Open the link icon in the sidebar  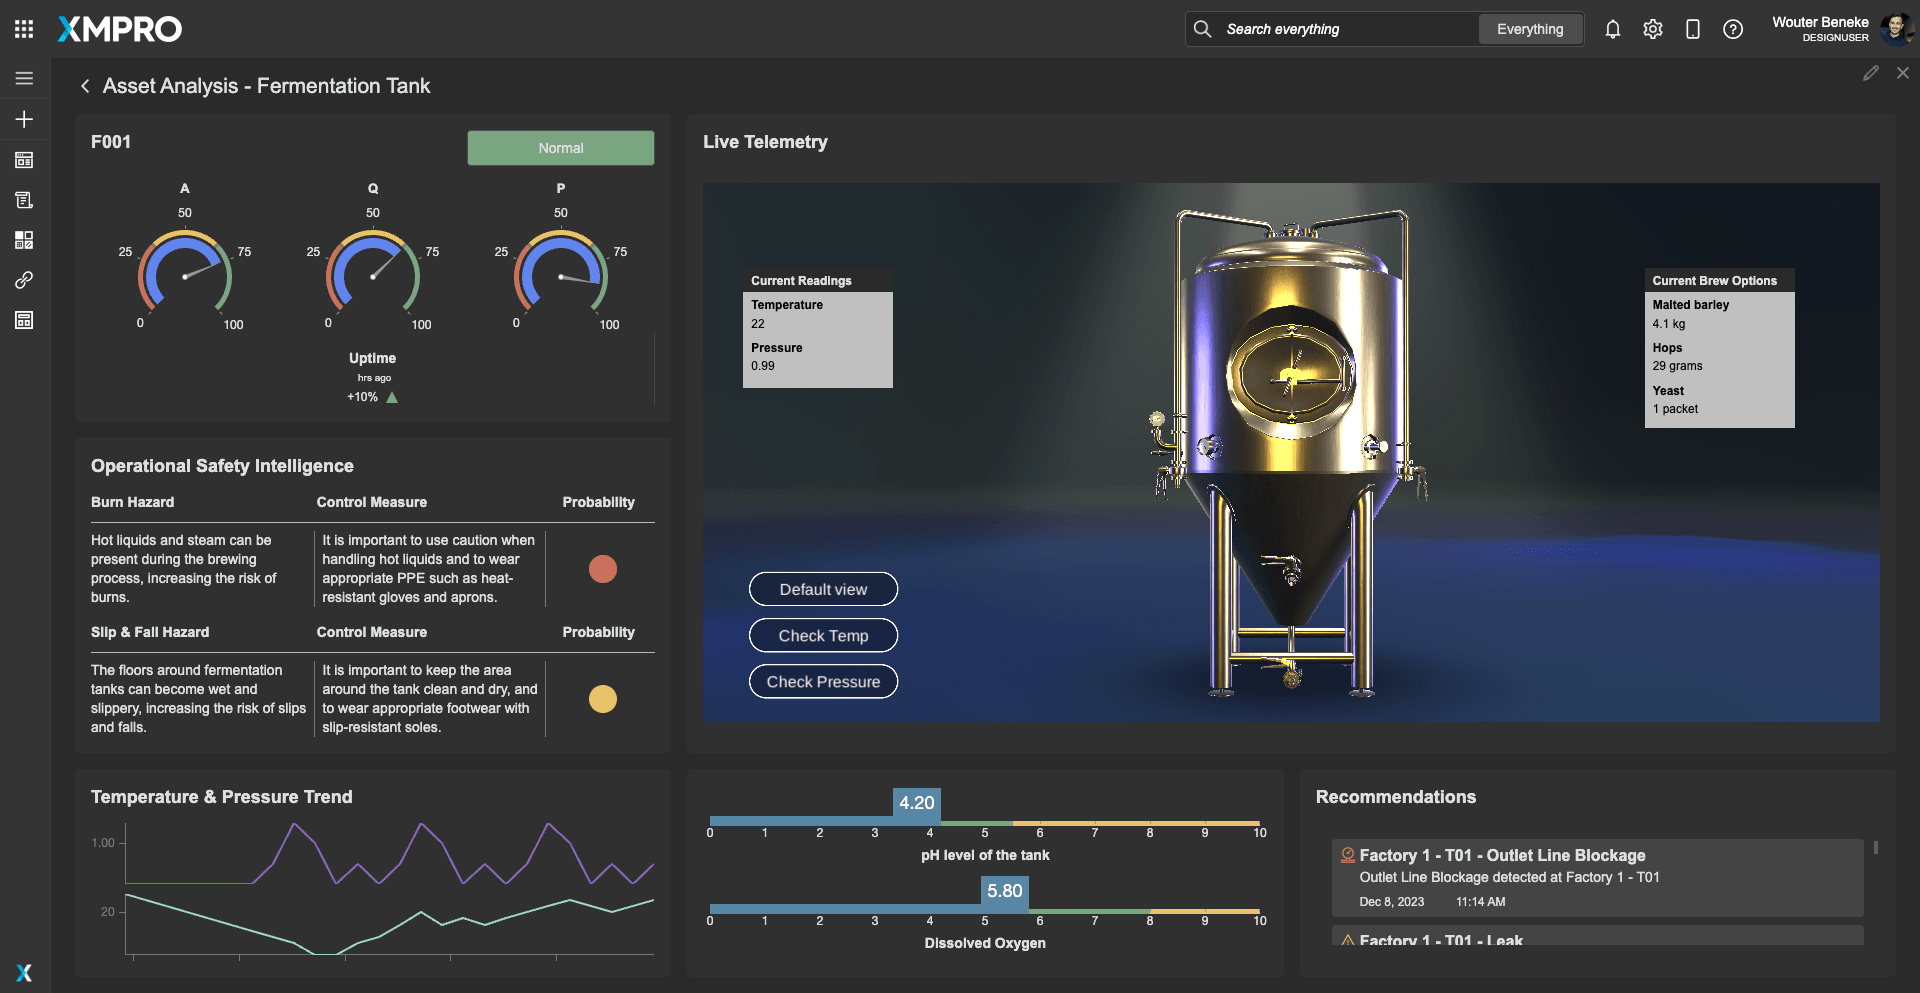coord(24,280)
